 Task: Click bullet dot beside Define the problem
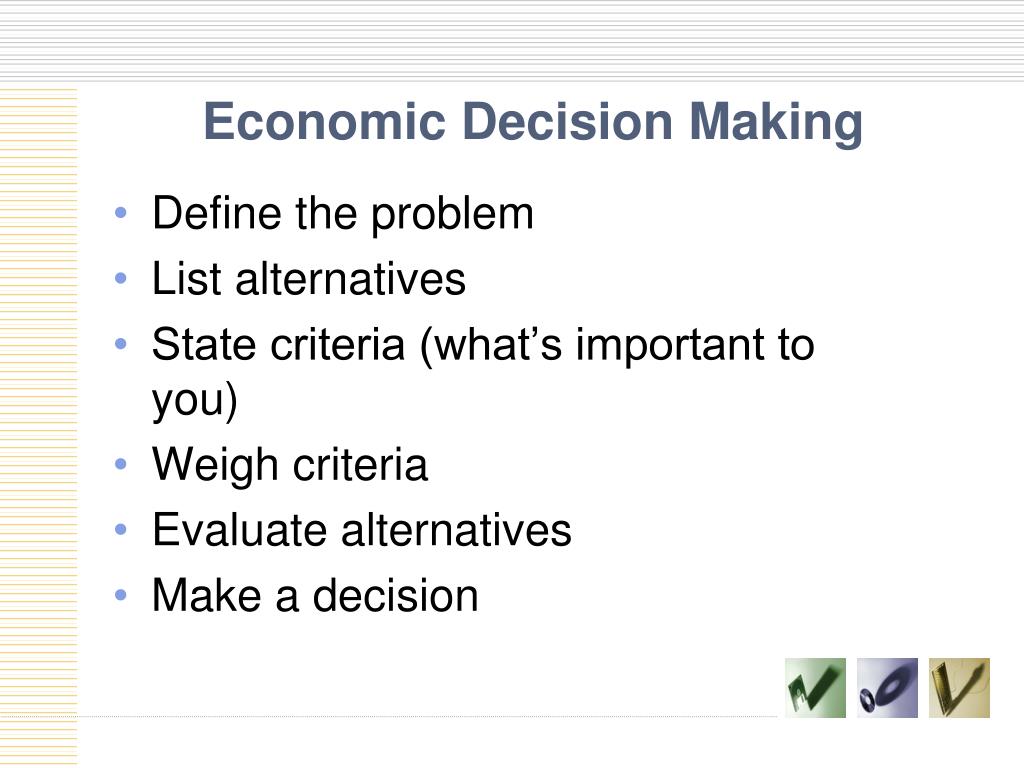tap(120, 212)
